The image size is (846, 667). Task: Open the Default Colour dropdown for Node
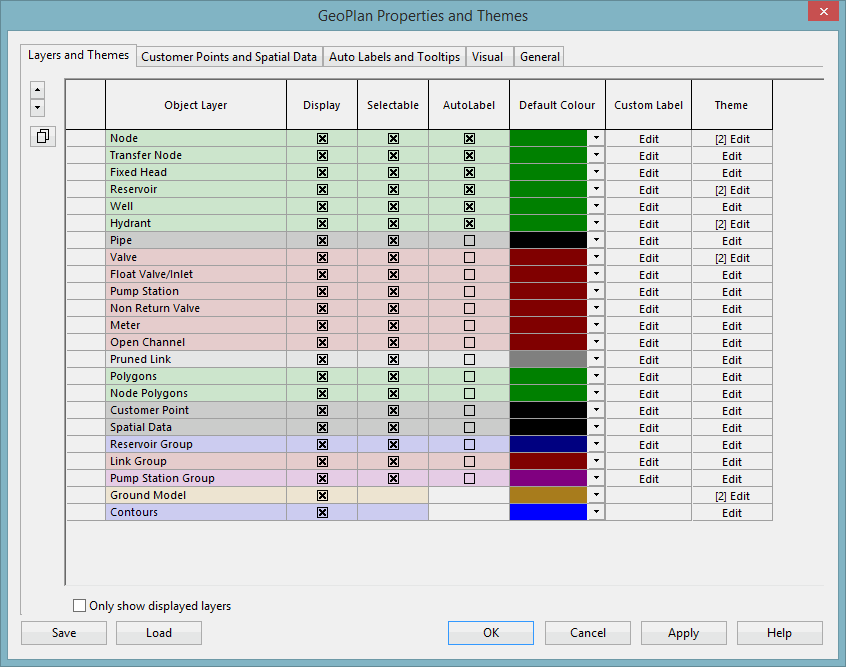coord(594,138)
